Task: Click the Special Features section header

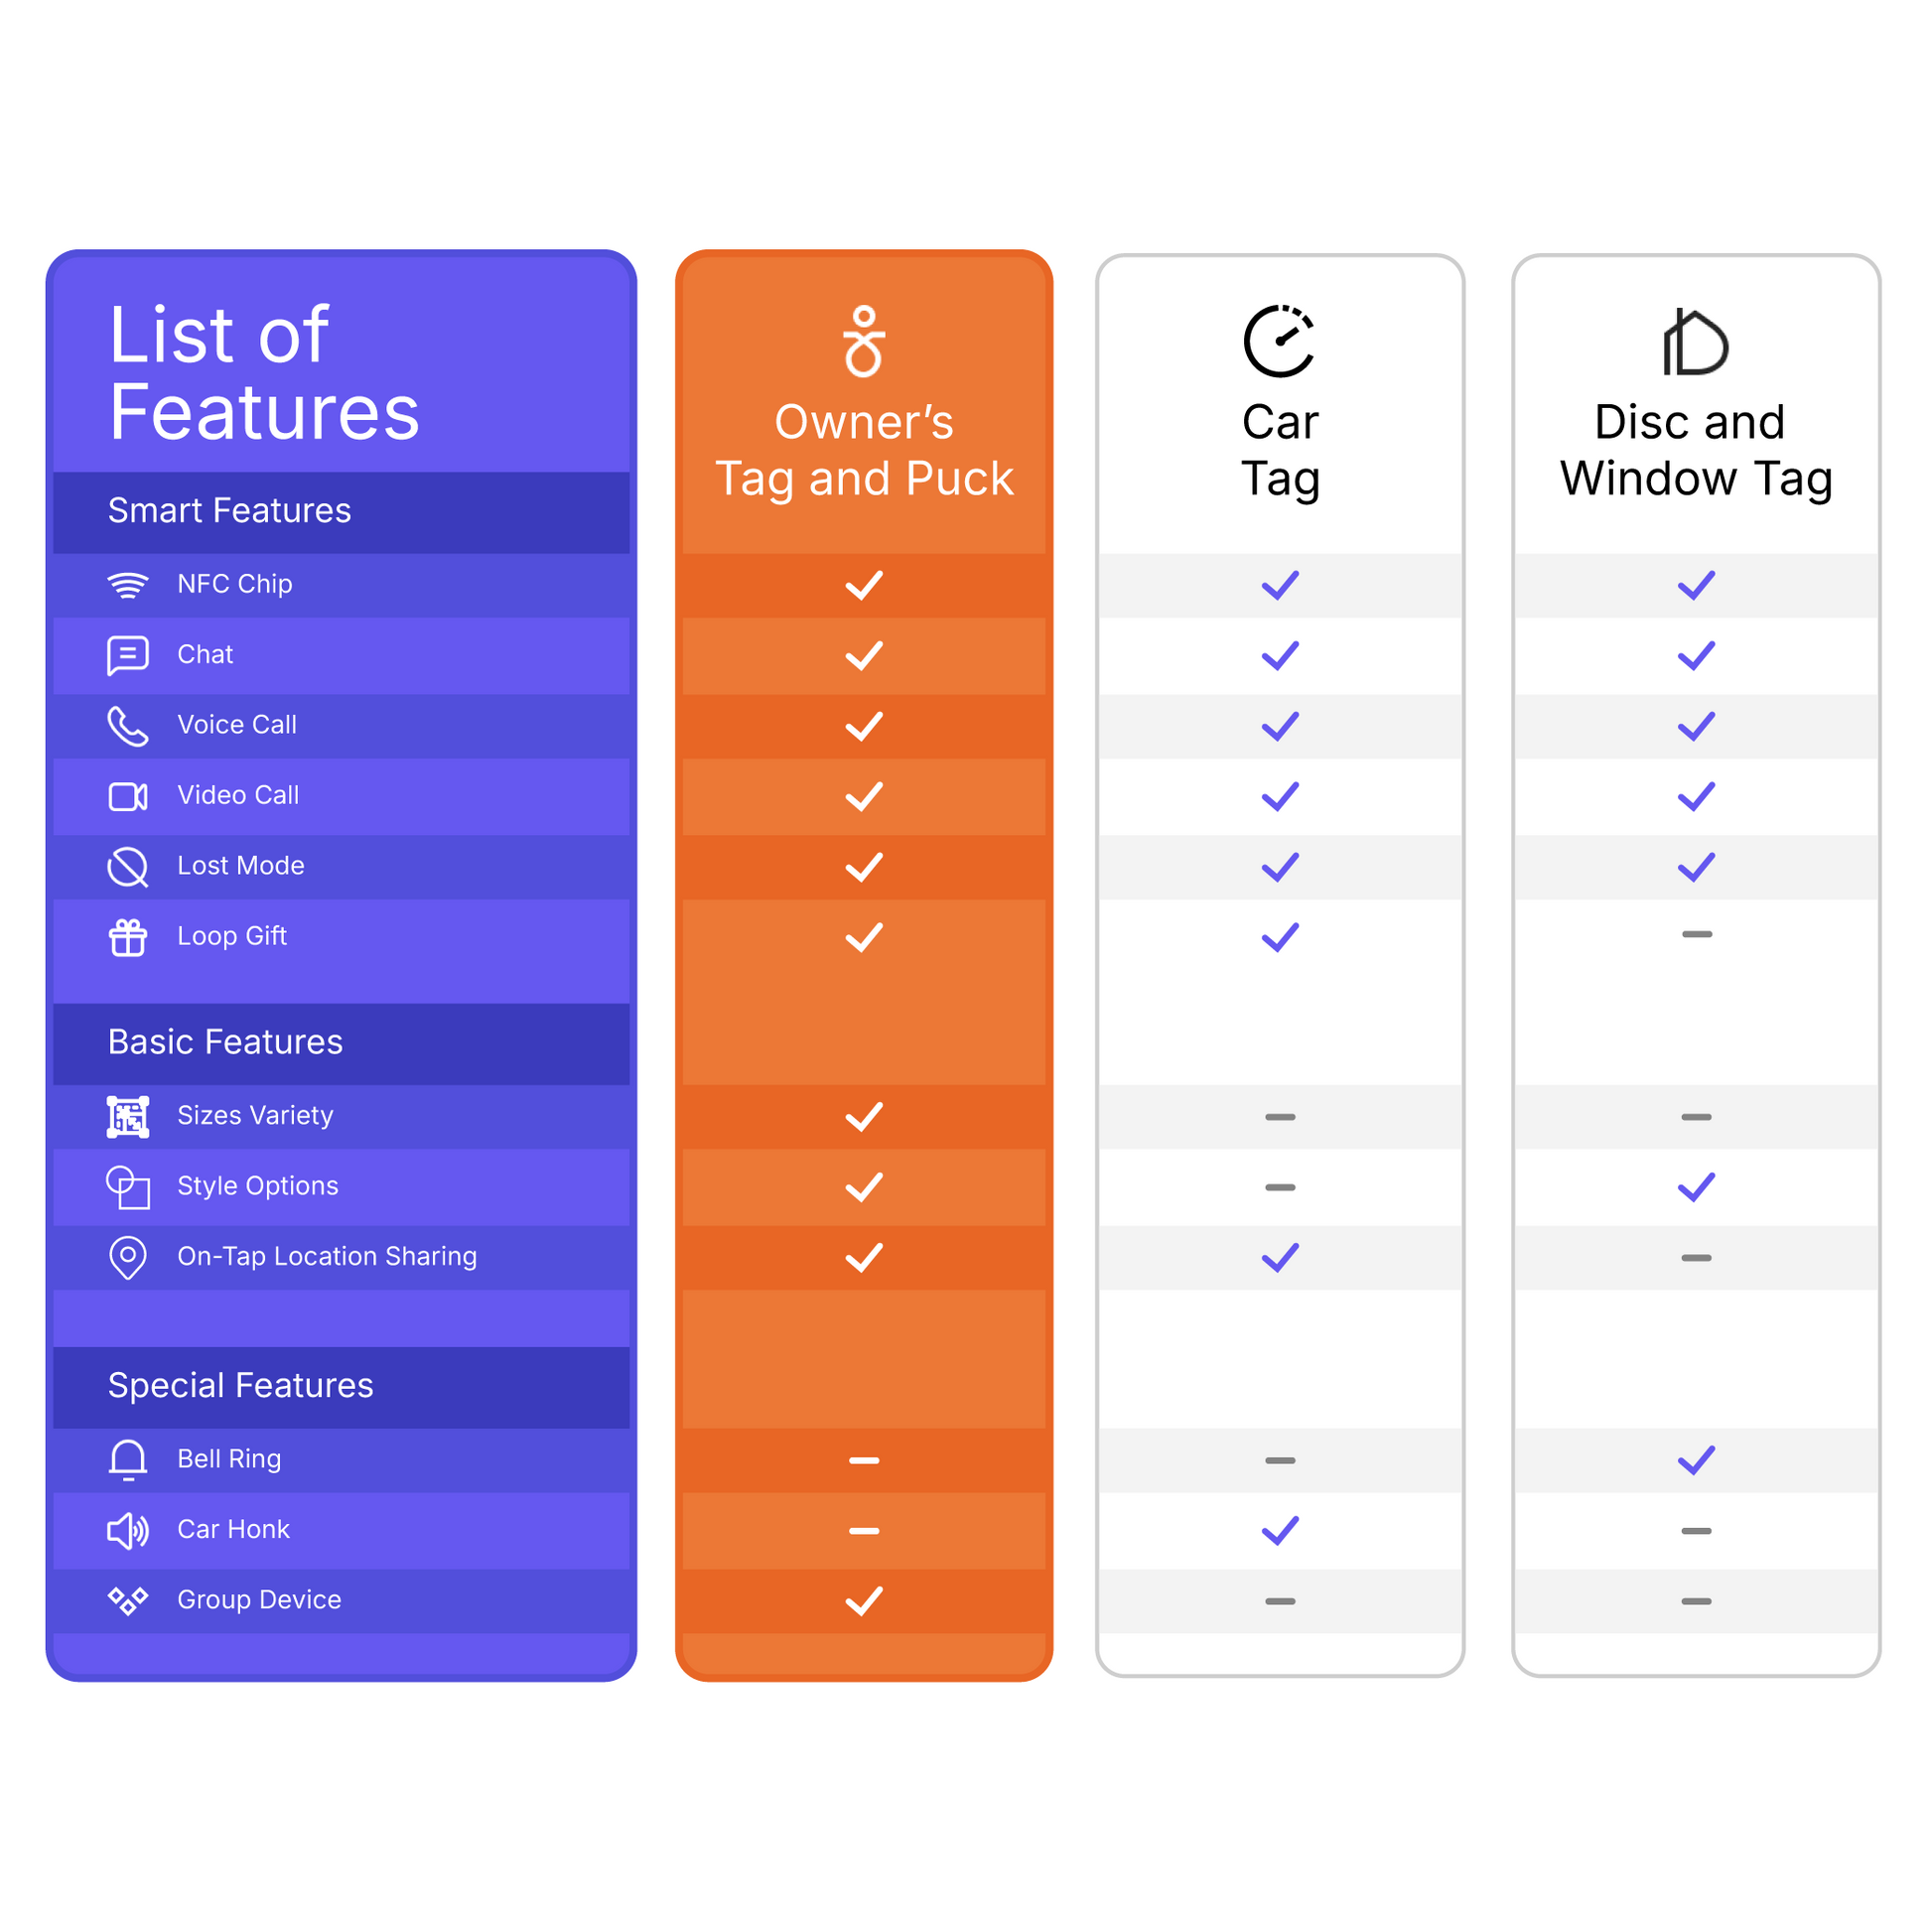Action: 241,1385
